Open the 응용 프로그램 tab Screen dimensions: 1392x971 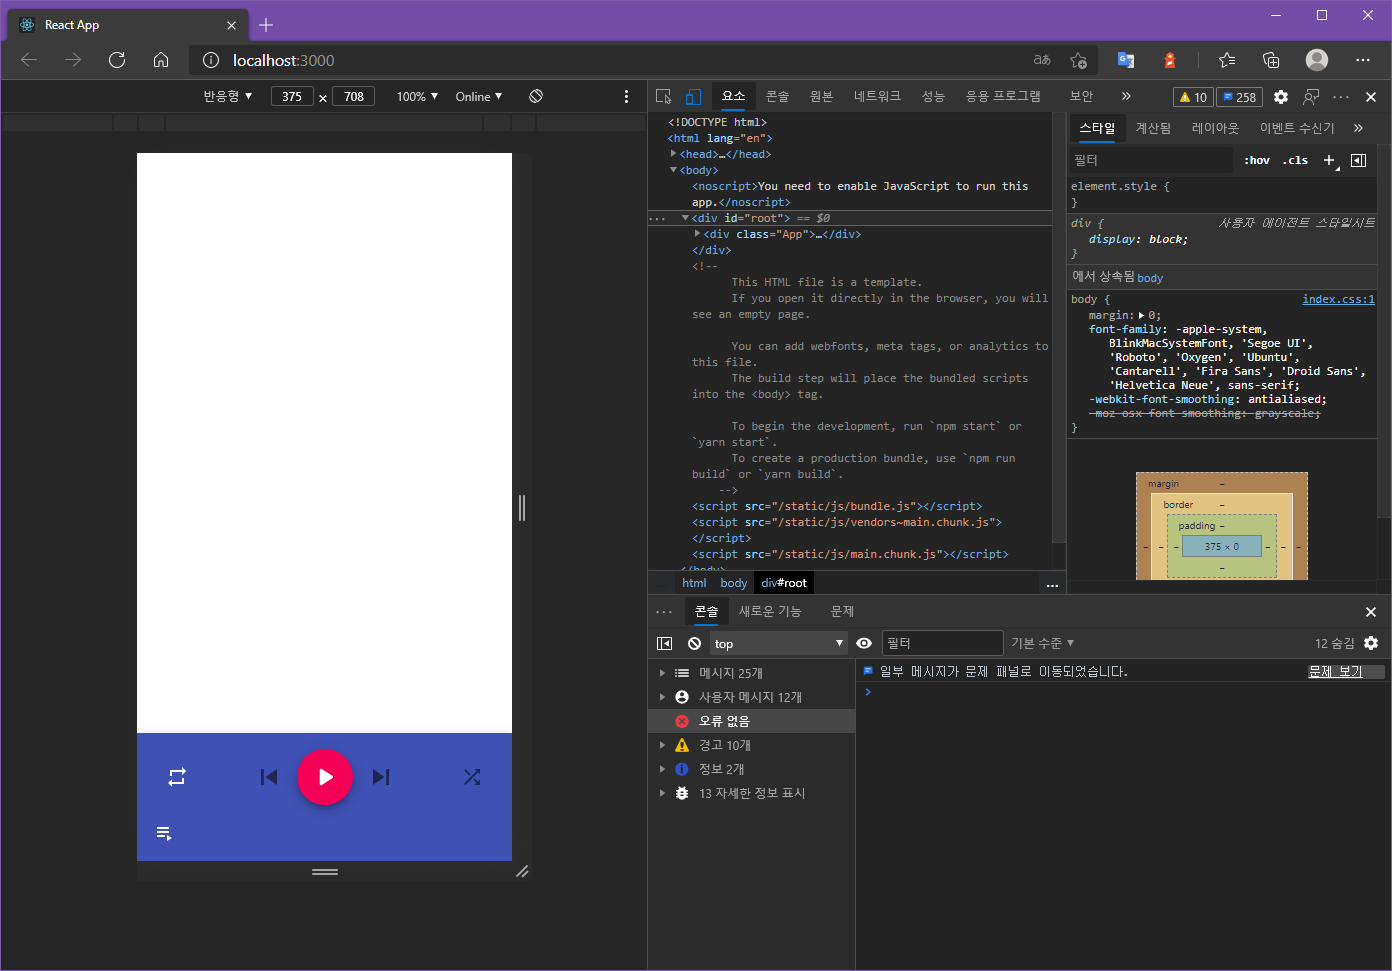click(1003, 96)
